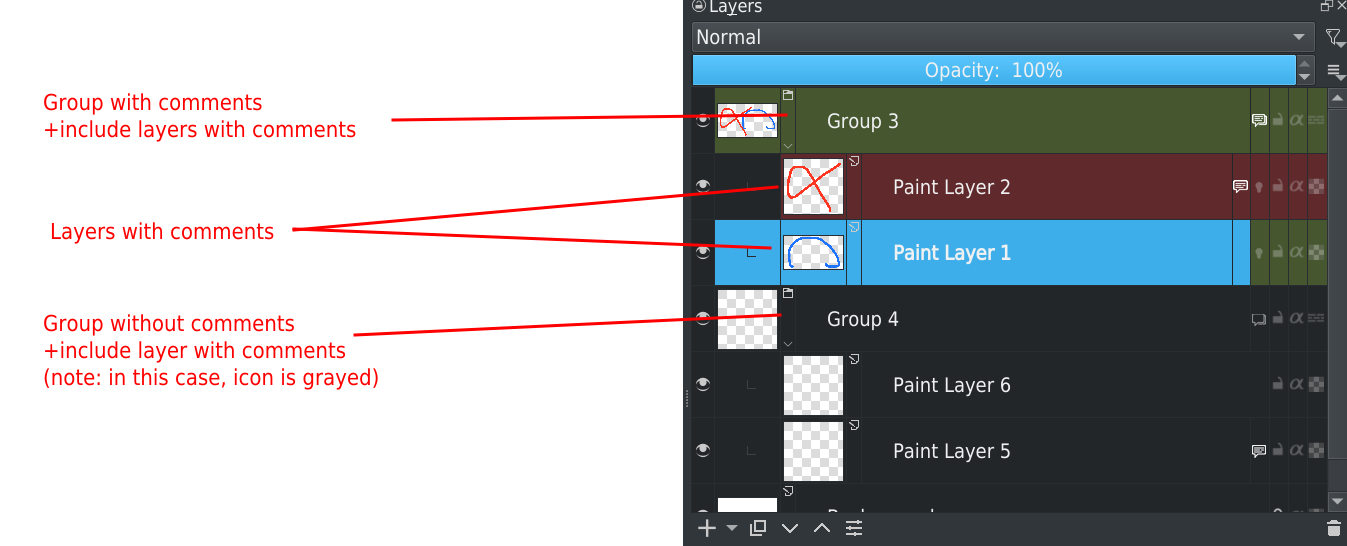The height and width of the screenshot is (546, 1347).
Task: Collapse the Group 3 layer group
Action: coord(788,145)
